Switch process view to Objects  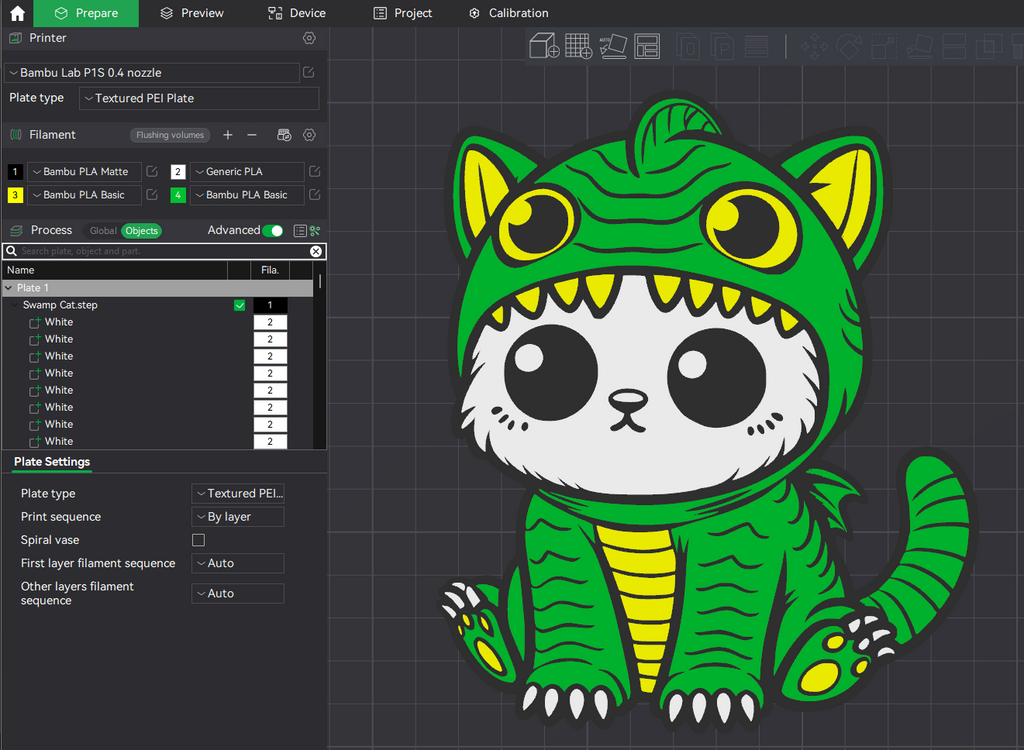coord(142,231)
